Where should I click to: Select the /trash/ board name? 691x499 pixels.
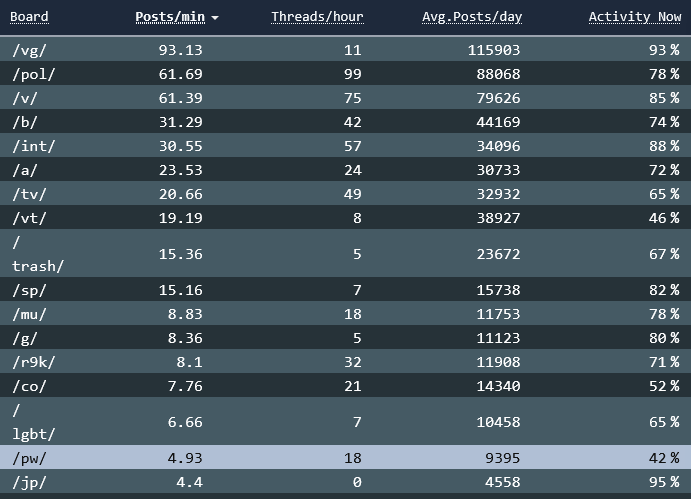[x=38, y=254]
